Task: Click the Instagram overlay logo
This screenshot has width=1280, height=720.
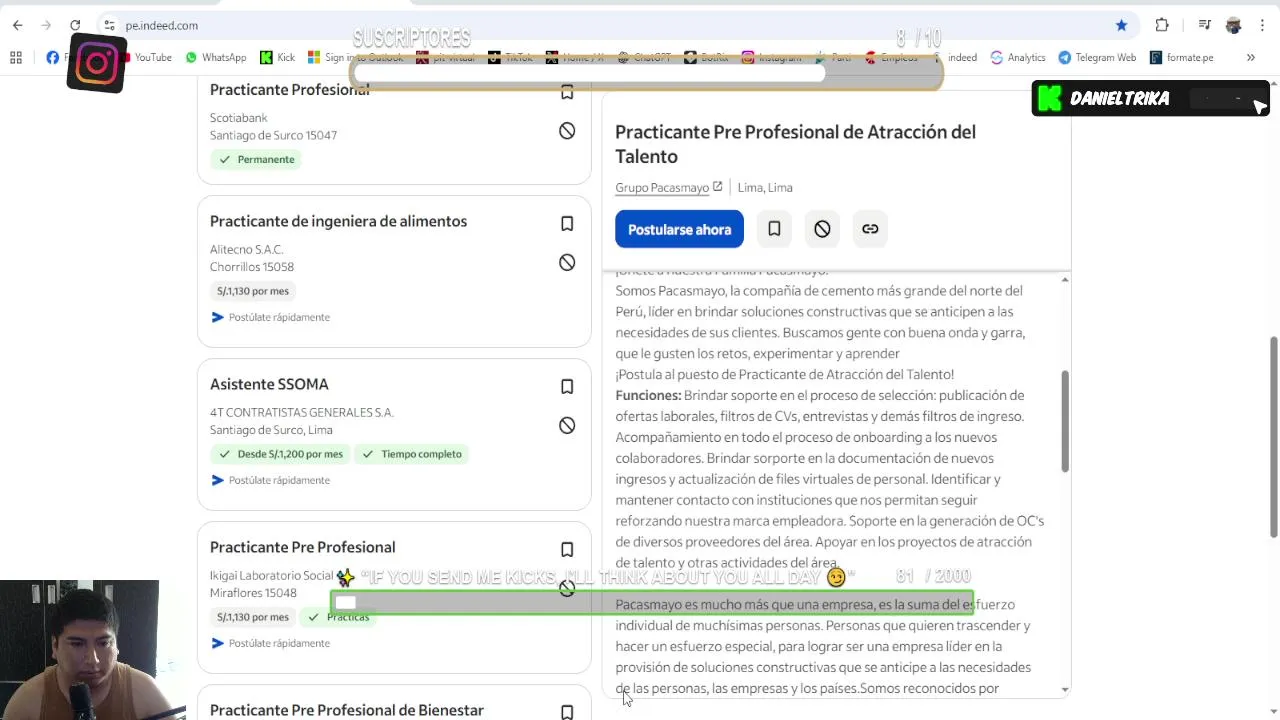Action: tap(97, 64)
